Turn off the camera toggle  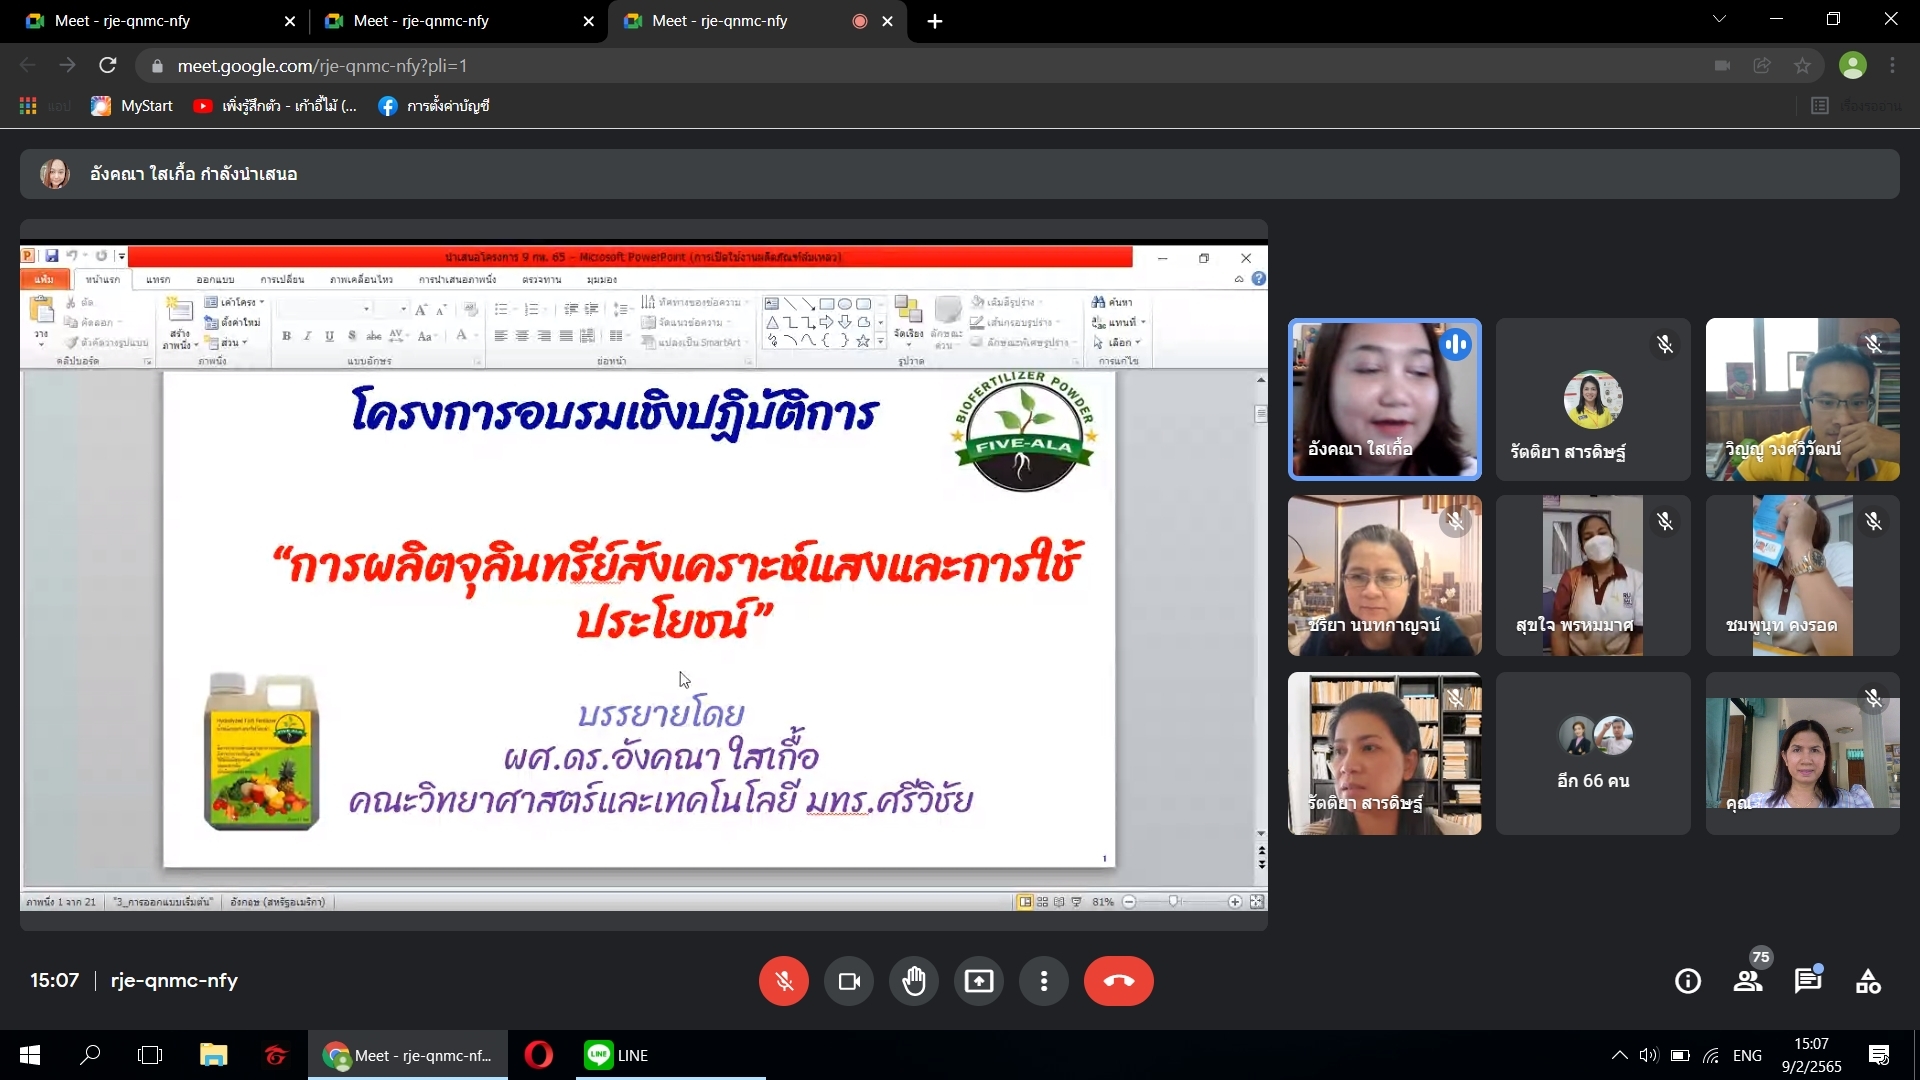pos(848,981)
